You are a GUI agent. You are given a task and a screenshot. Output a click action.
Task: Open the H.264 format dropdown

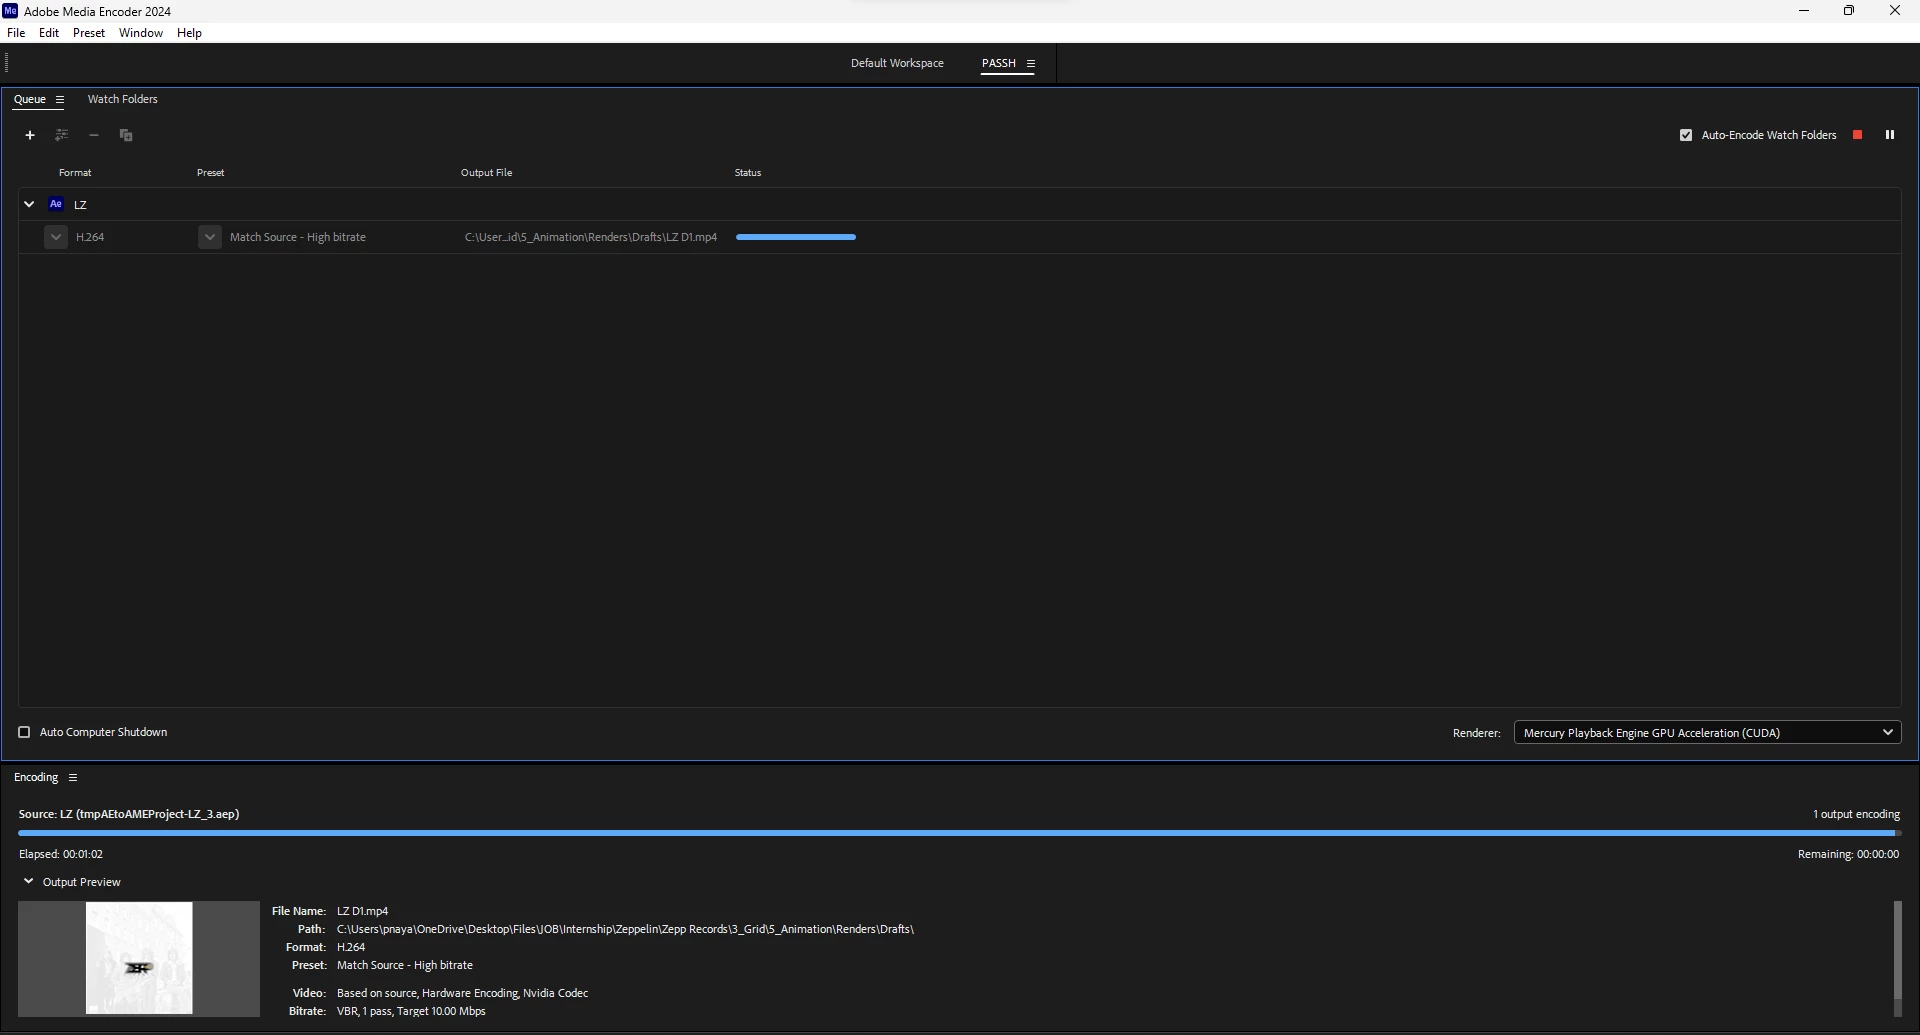[x=56, y=237]
